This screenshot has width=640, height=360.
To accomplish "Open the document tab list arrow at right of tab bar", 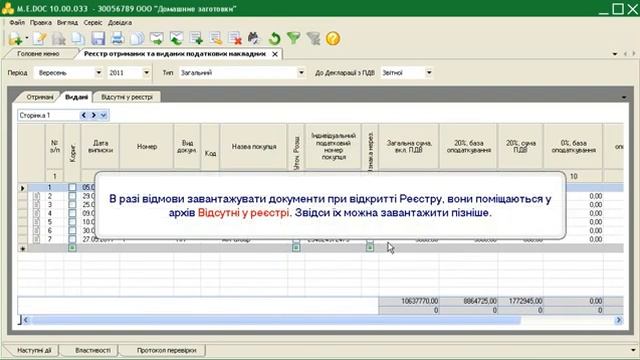I will (x=615, y=54).
